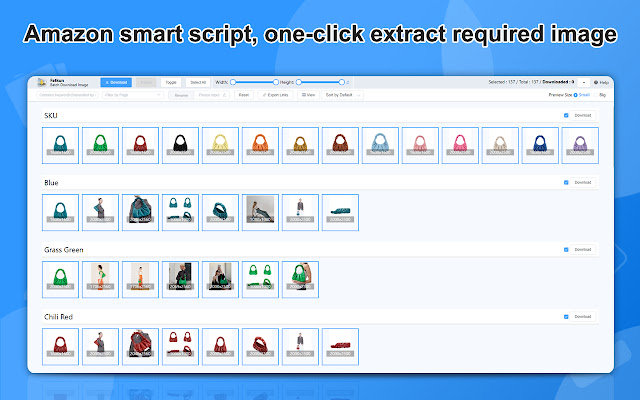Image resolution: width=640 pixels, height=400 pixels.
Task: Open the View options button
Action: point(309,95)
